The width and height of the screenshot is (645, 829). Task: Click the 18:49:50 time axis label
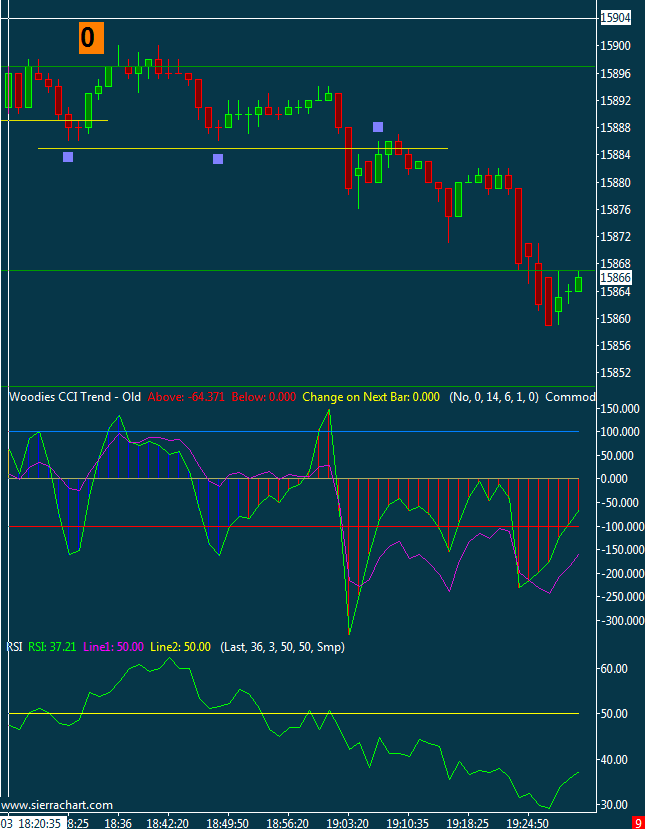click(228, 823)
